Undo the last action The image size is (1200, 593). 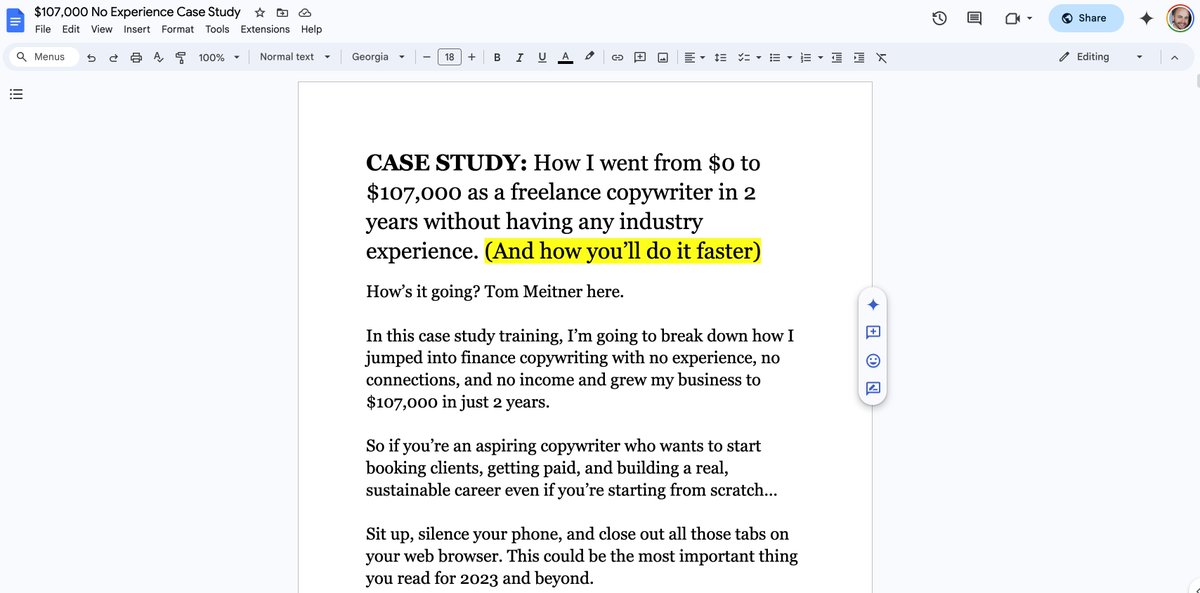pyautogui.click(x=91, y=57)
